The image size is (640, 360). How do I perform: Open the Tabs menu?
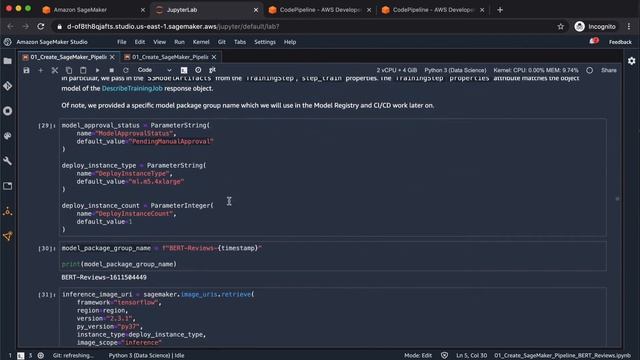240,42
